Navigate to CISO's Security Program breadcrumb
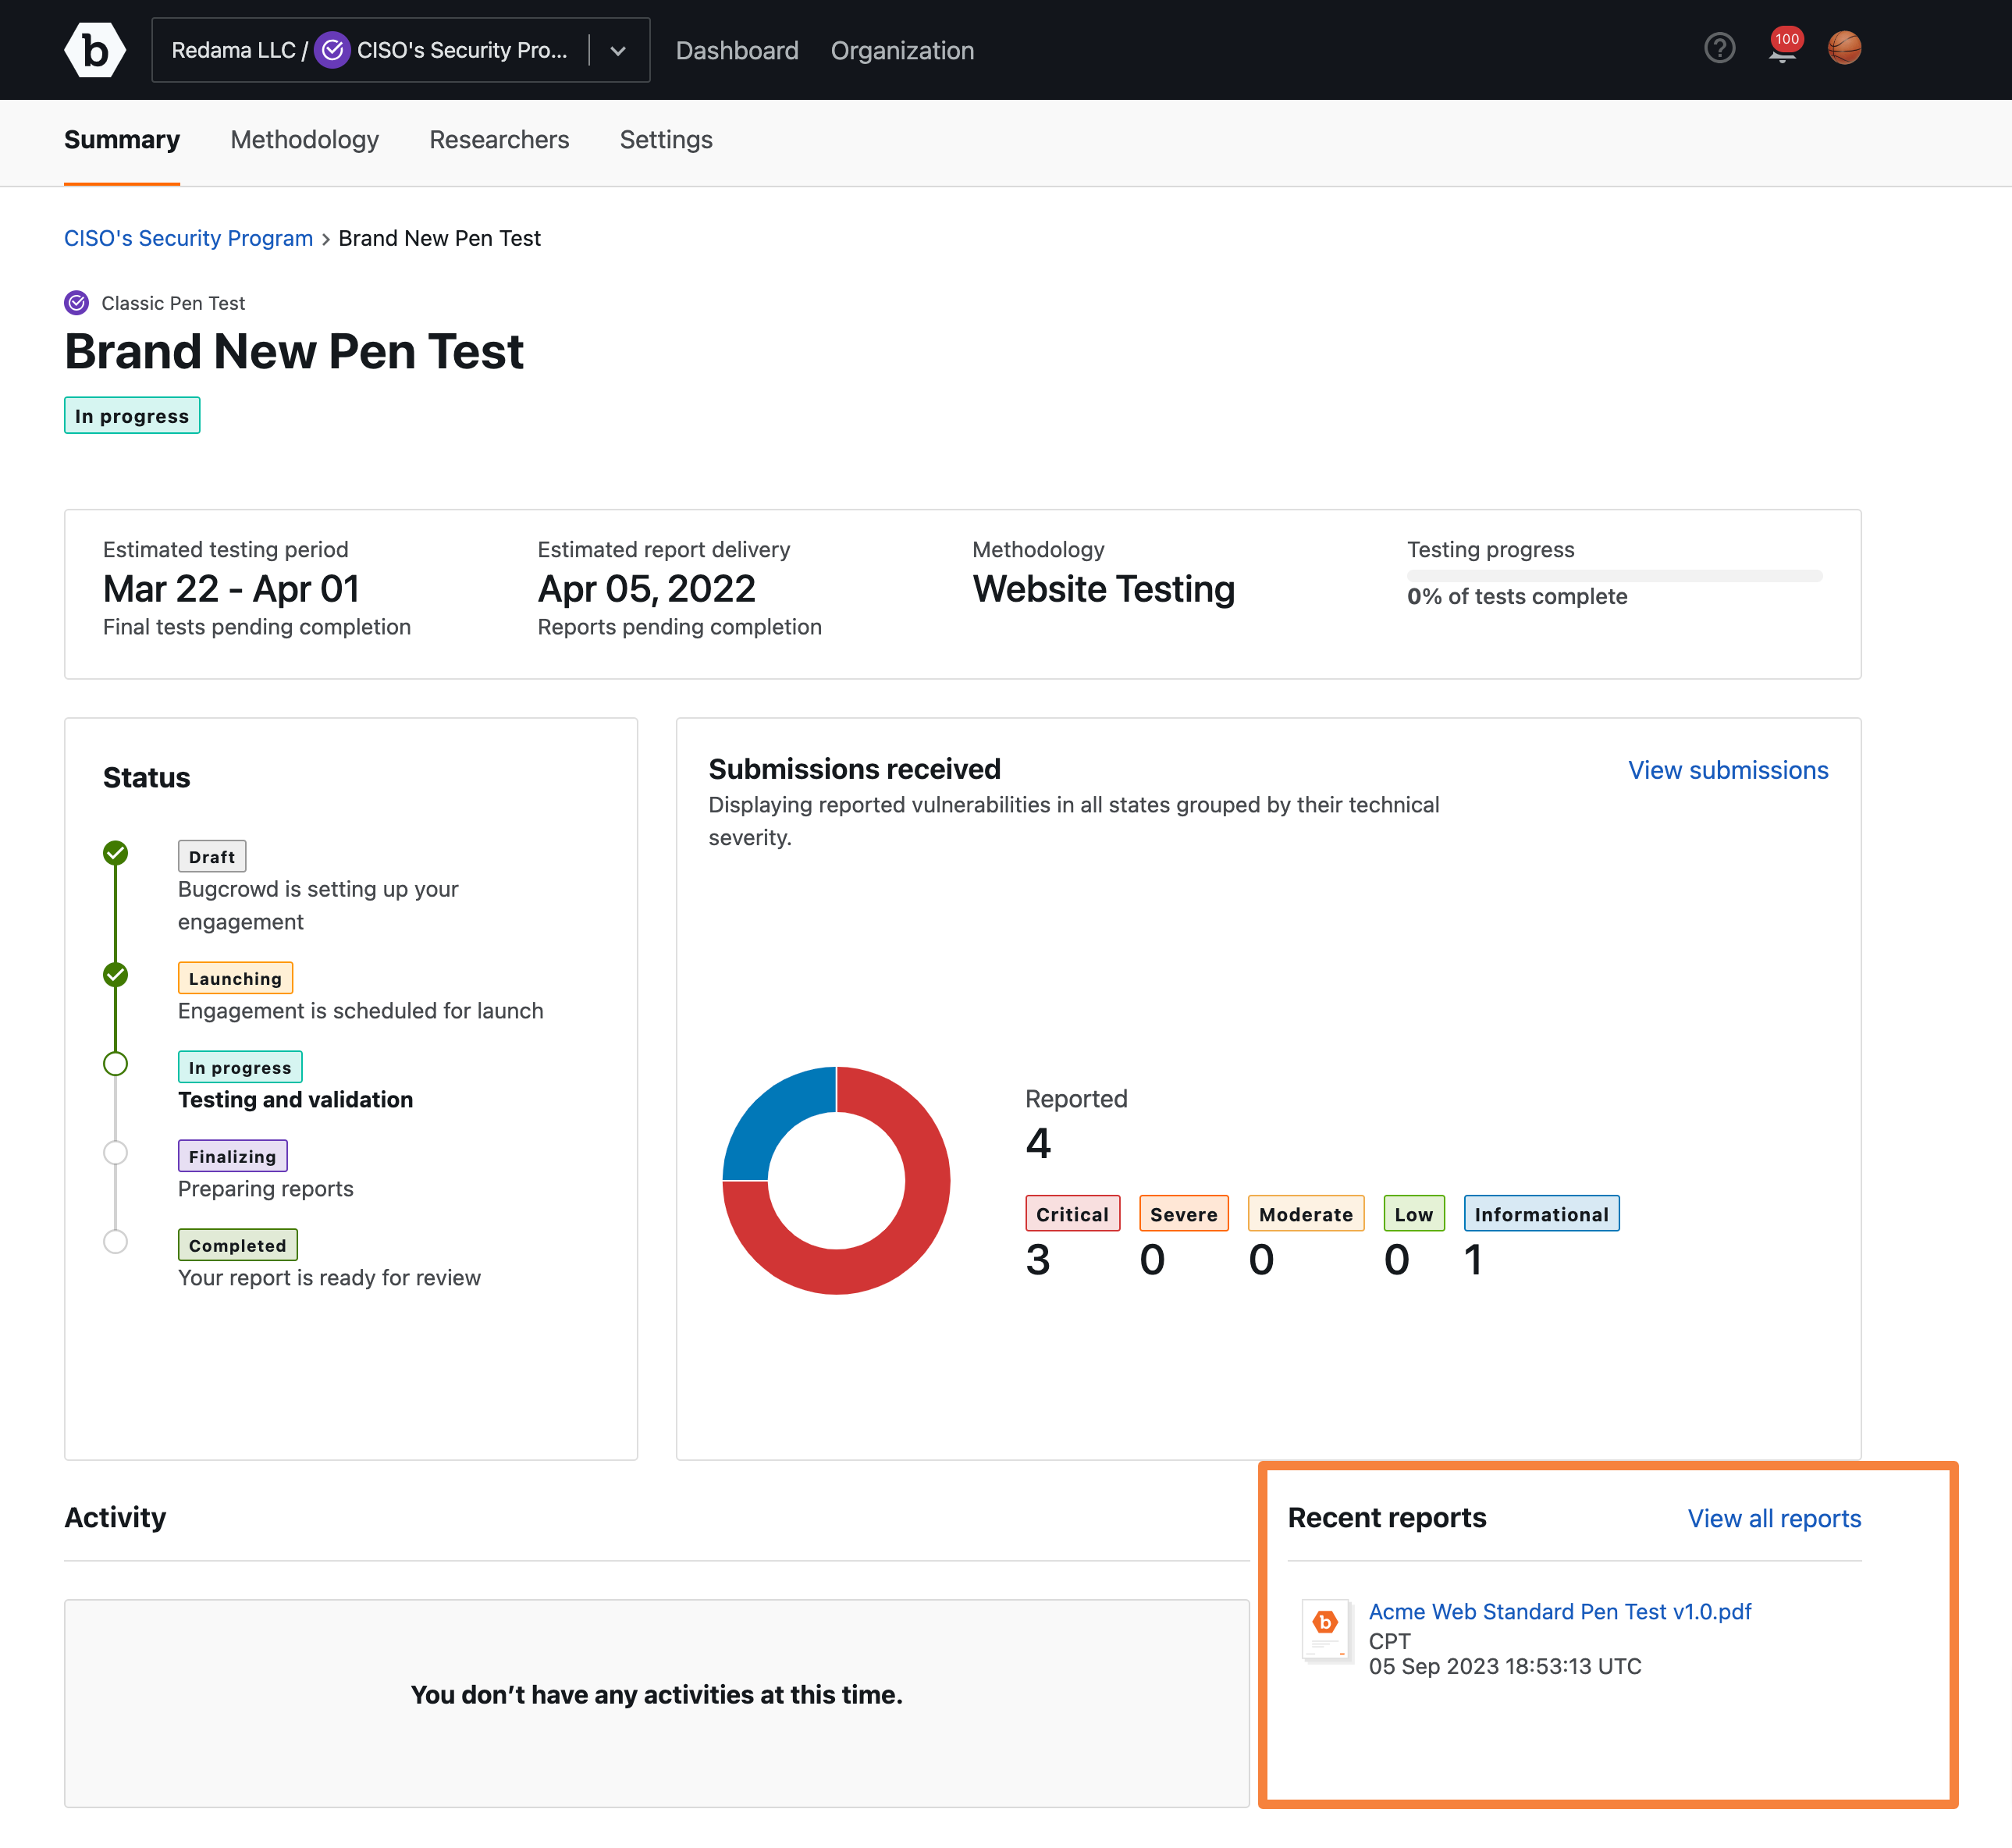 [x=188, y=238]
